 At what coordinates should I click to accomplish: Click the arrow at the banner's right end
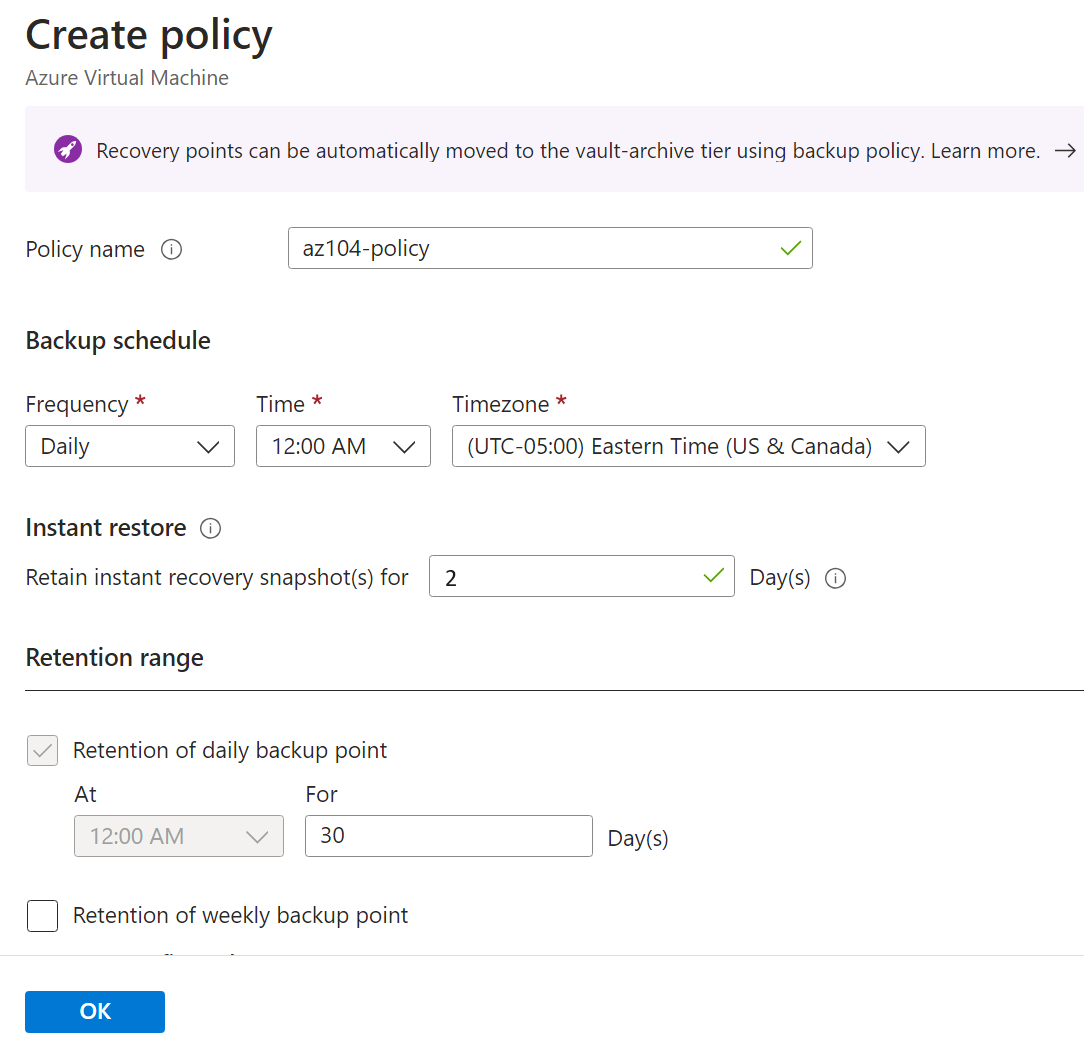click(1065, 150)
